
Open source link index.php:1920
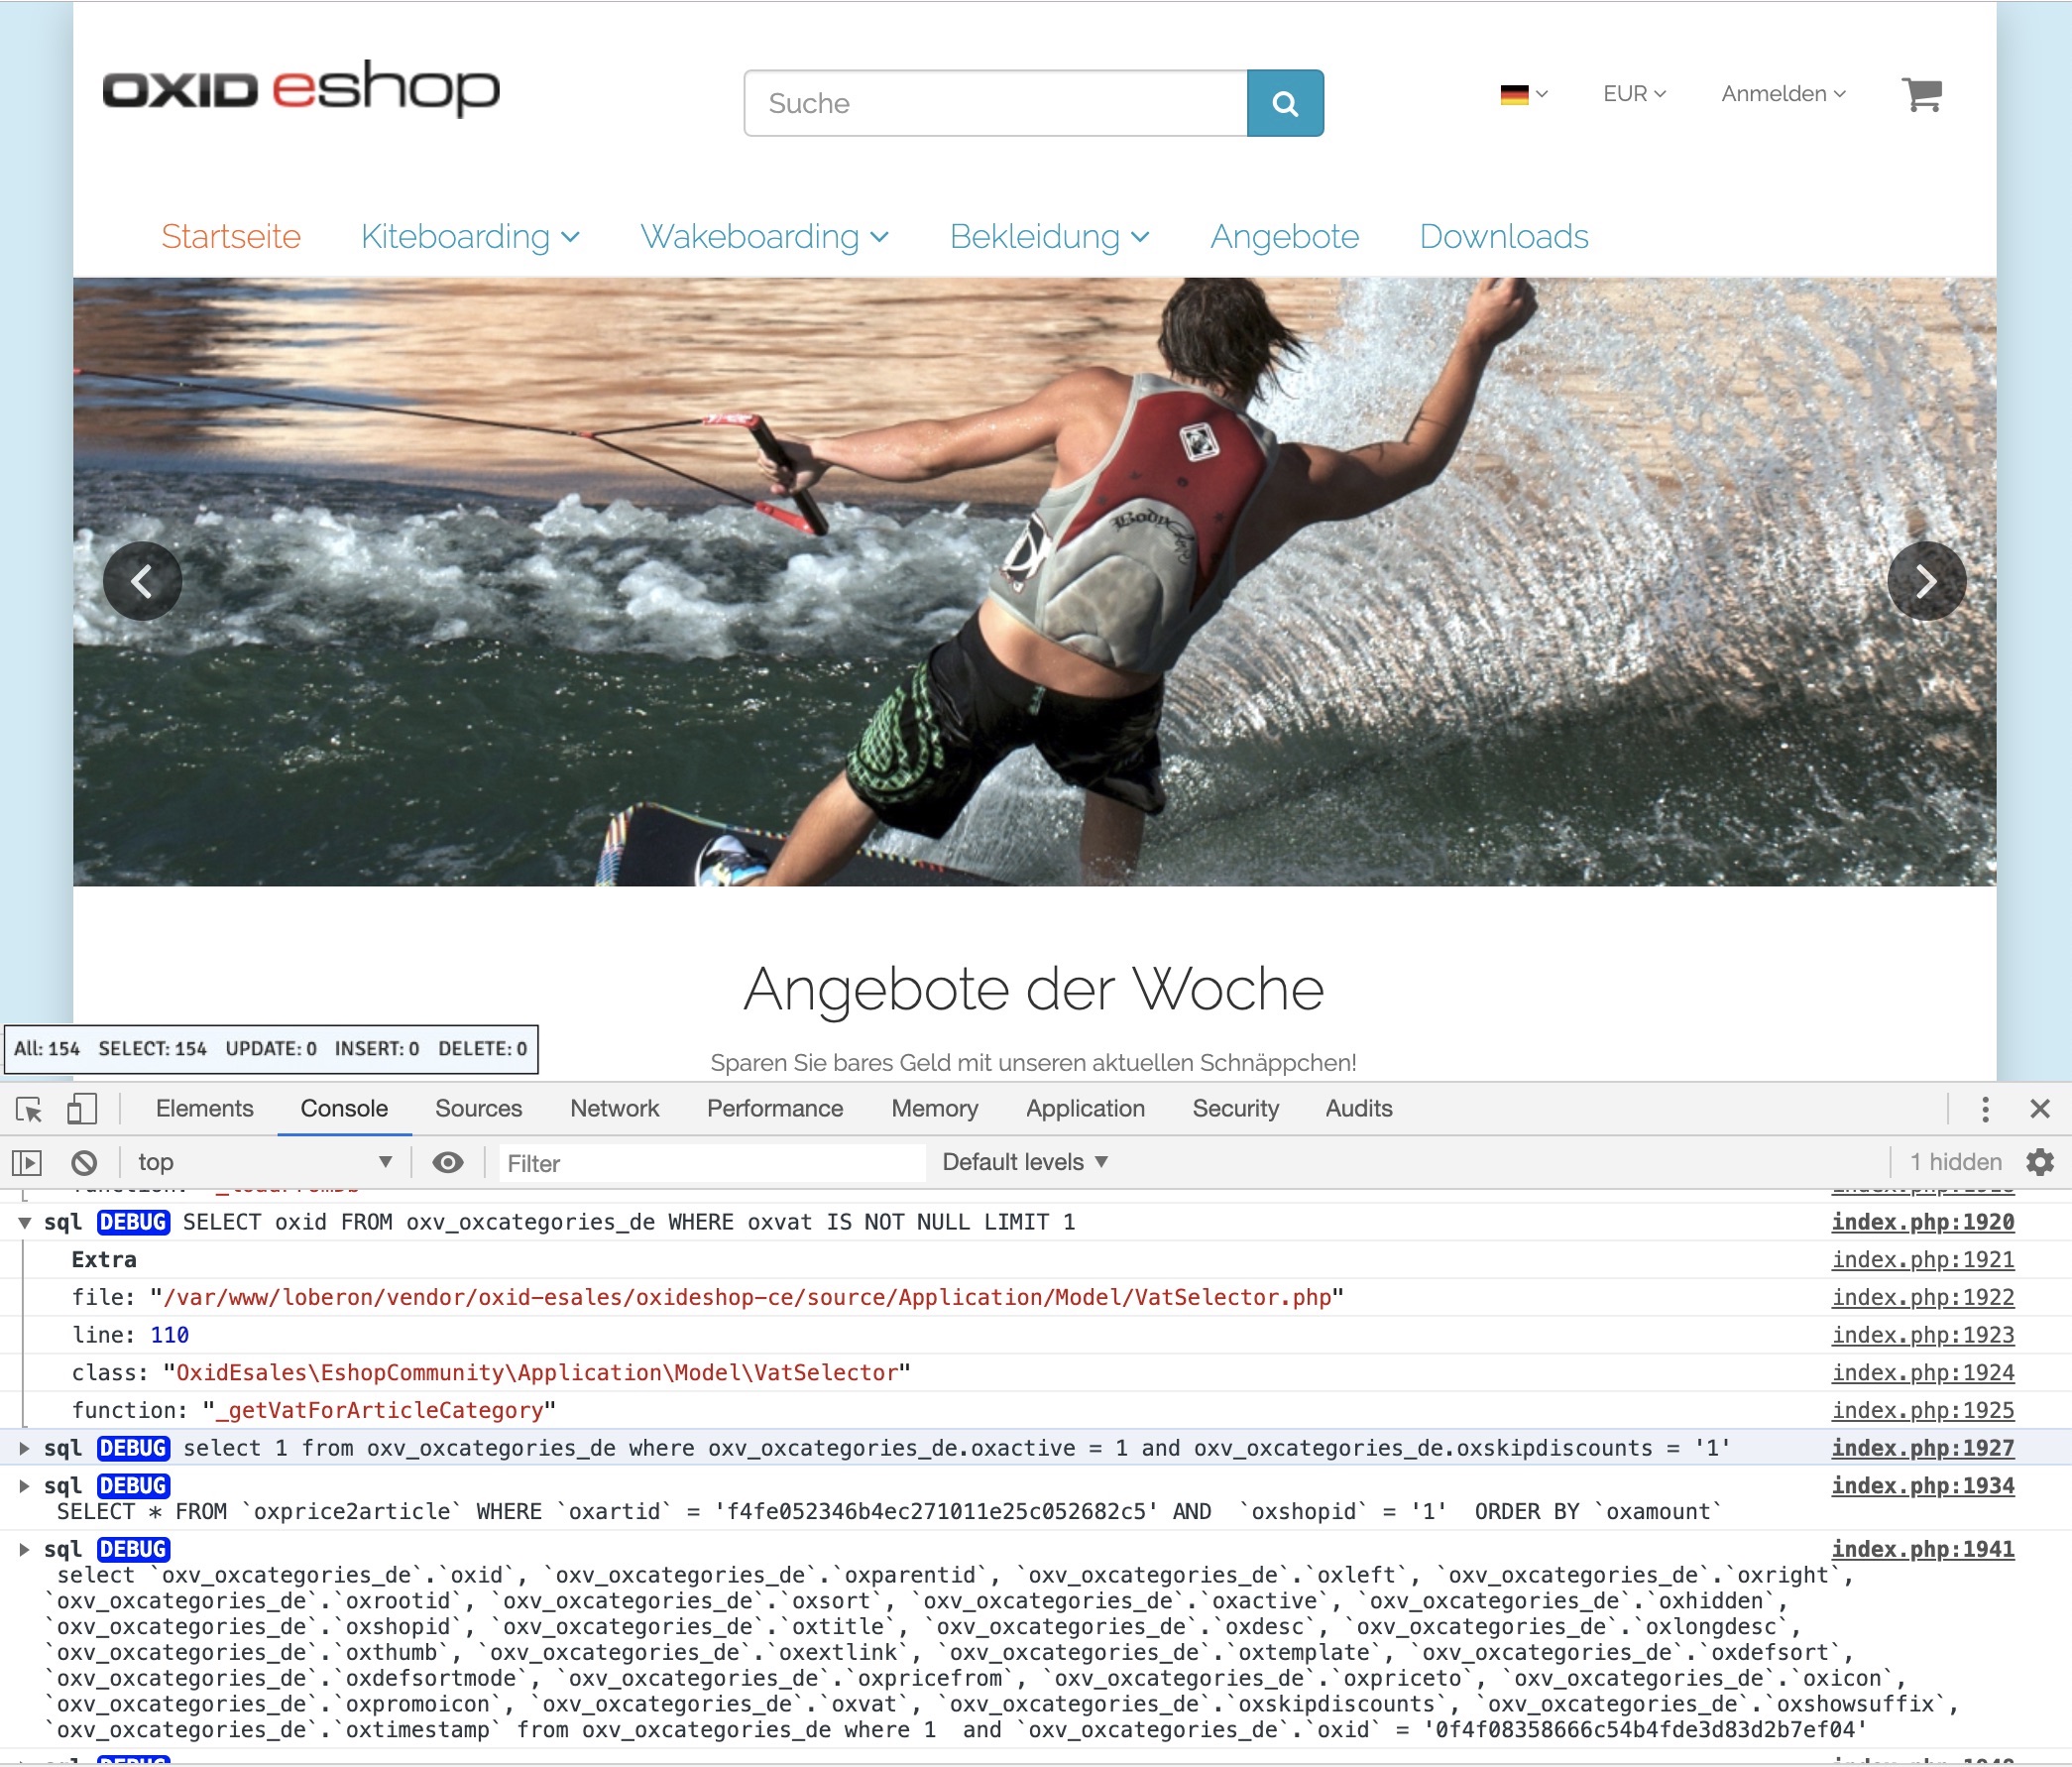[x=1922, y=1222]
